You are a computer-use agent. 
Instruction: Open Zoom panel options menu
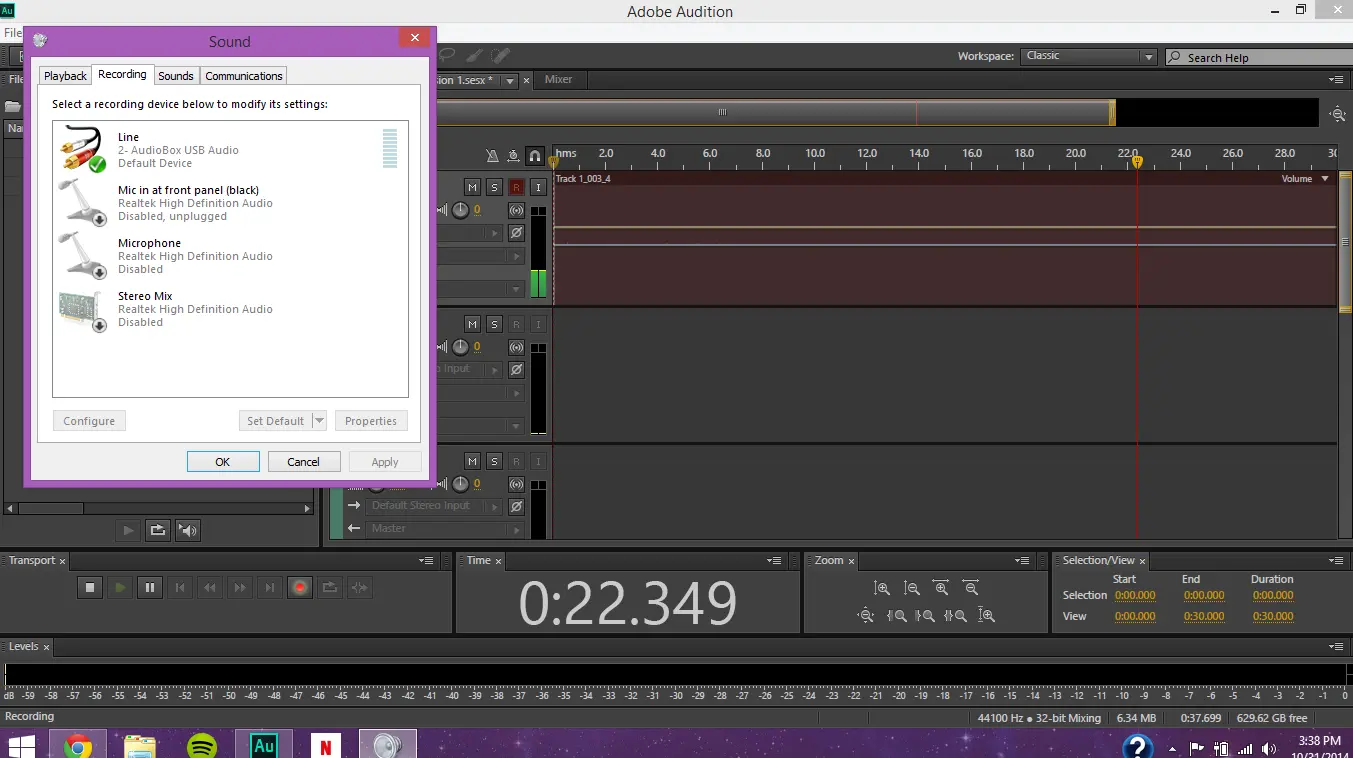pos(1022,561)
